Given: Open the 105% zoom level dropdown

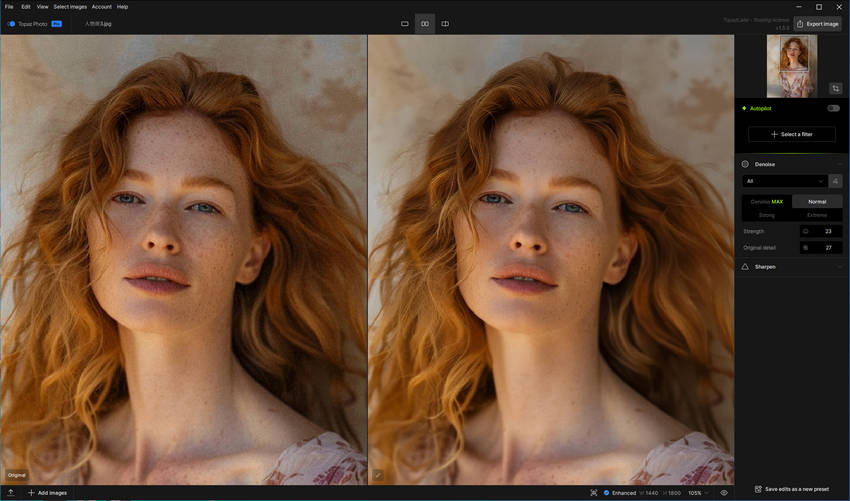Looking at the screenshot, I should (x=698, y=493).
